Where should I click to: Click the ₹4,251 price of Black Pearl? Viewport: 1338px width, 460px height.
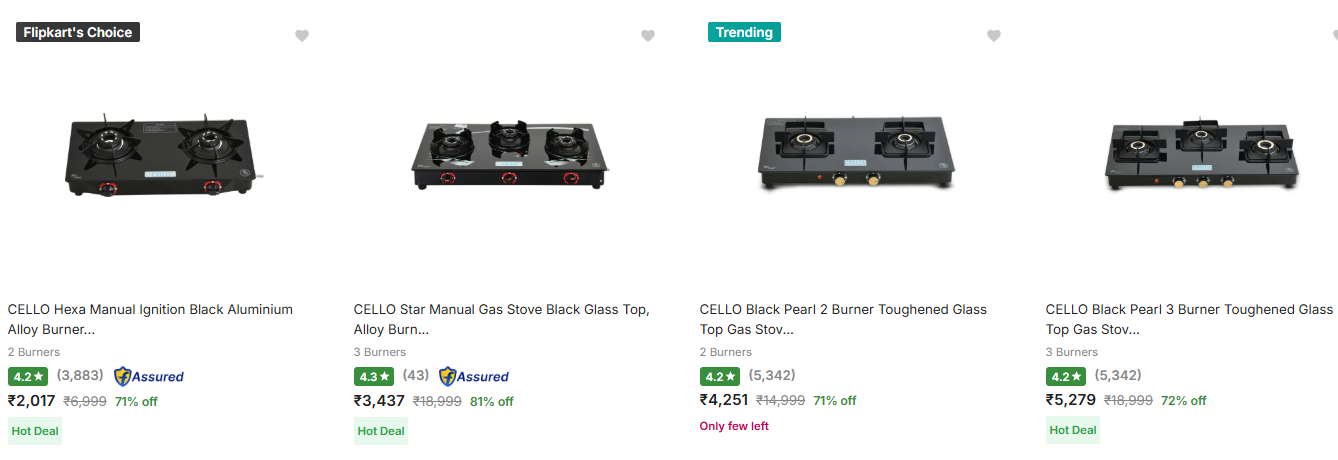pos(724,400)
